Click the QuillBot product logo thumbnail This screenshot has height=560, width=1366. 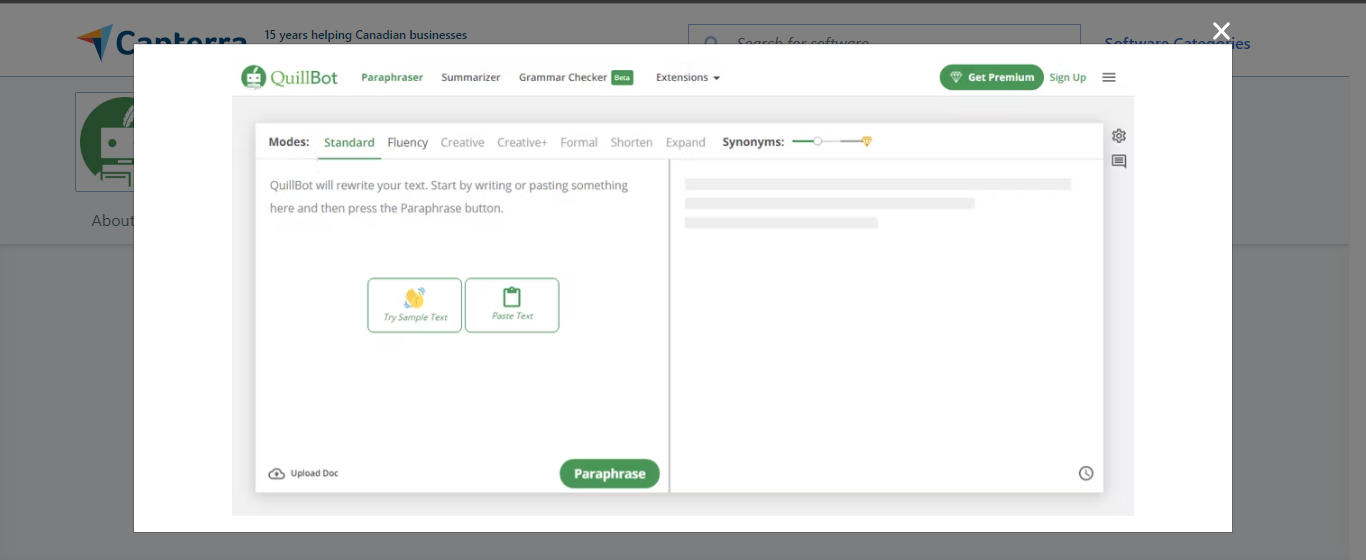click(105, 142)
